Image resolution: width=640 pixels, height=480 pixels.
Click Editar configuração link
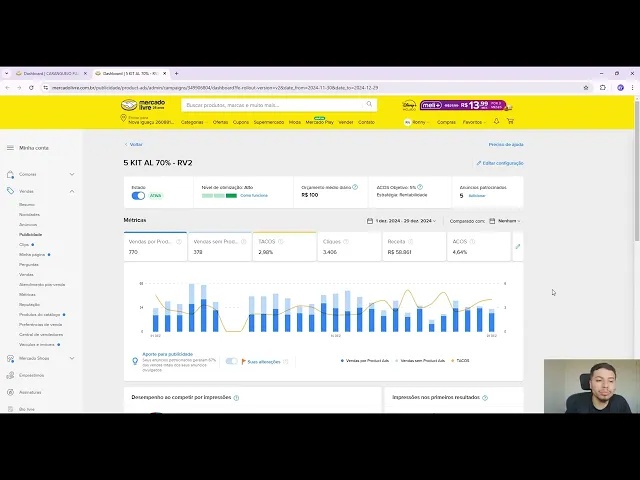coord(500,163)
